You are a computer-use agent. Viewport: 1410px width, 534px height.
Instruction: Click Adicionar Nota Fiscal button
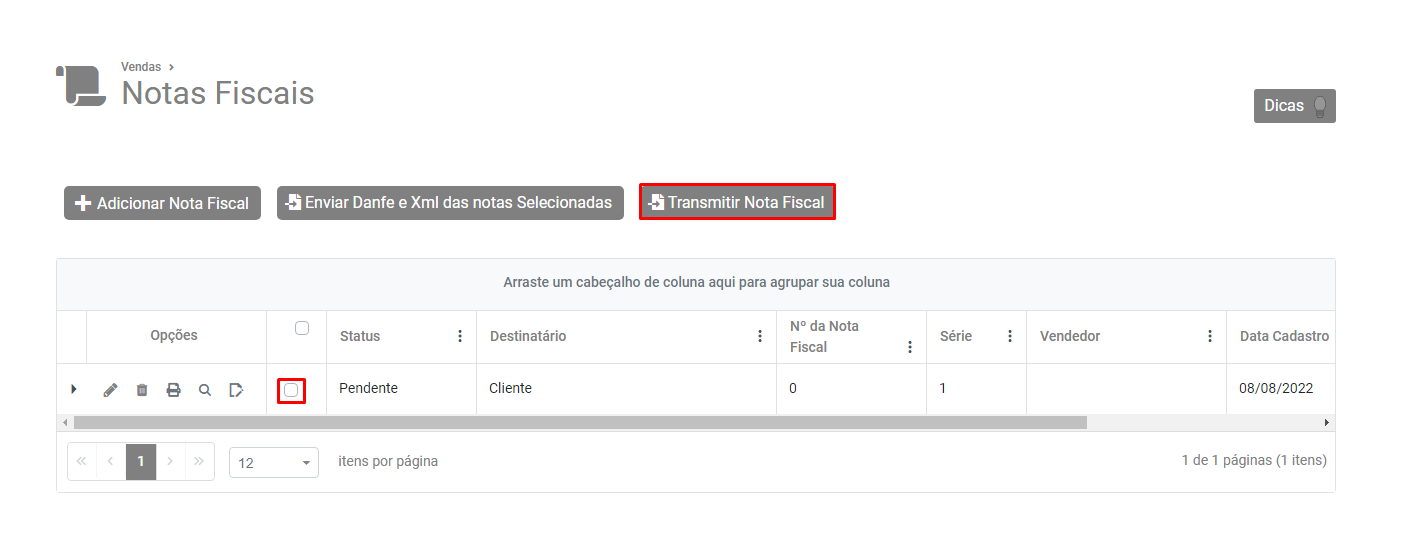pyautogui.click(x=162, y=203)
